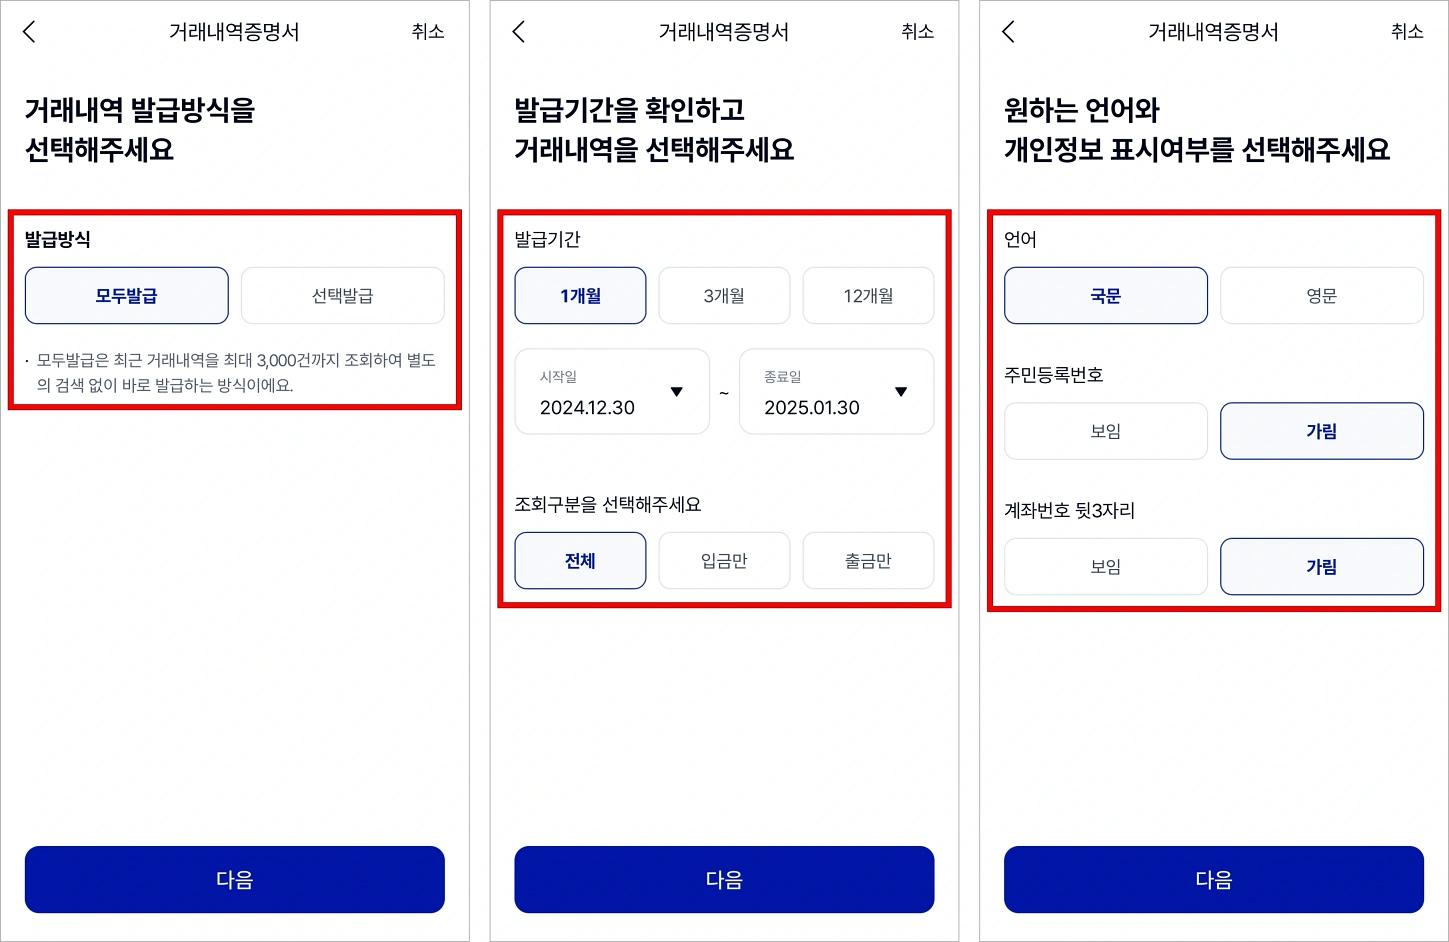The width and height of the screenshot is (1449, 942).
Task: Tap 취소 to cancel on the first screen
Action: tap(428, 31)
